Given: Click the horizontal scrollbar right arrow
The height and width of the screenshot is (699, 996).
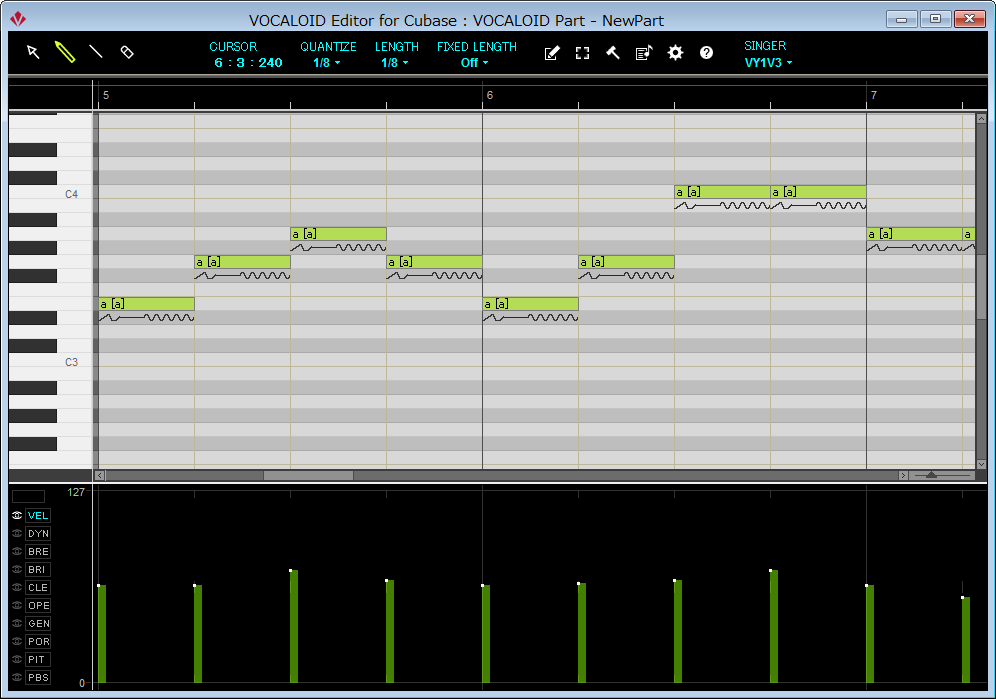Looking at the screenshot, I should tap(903, 475).
